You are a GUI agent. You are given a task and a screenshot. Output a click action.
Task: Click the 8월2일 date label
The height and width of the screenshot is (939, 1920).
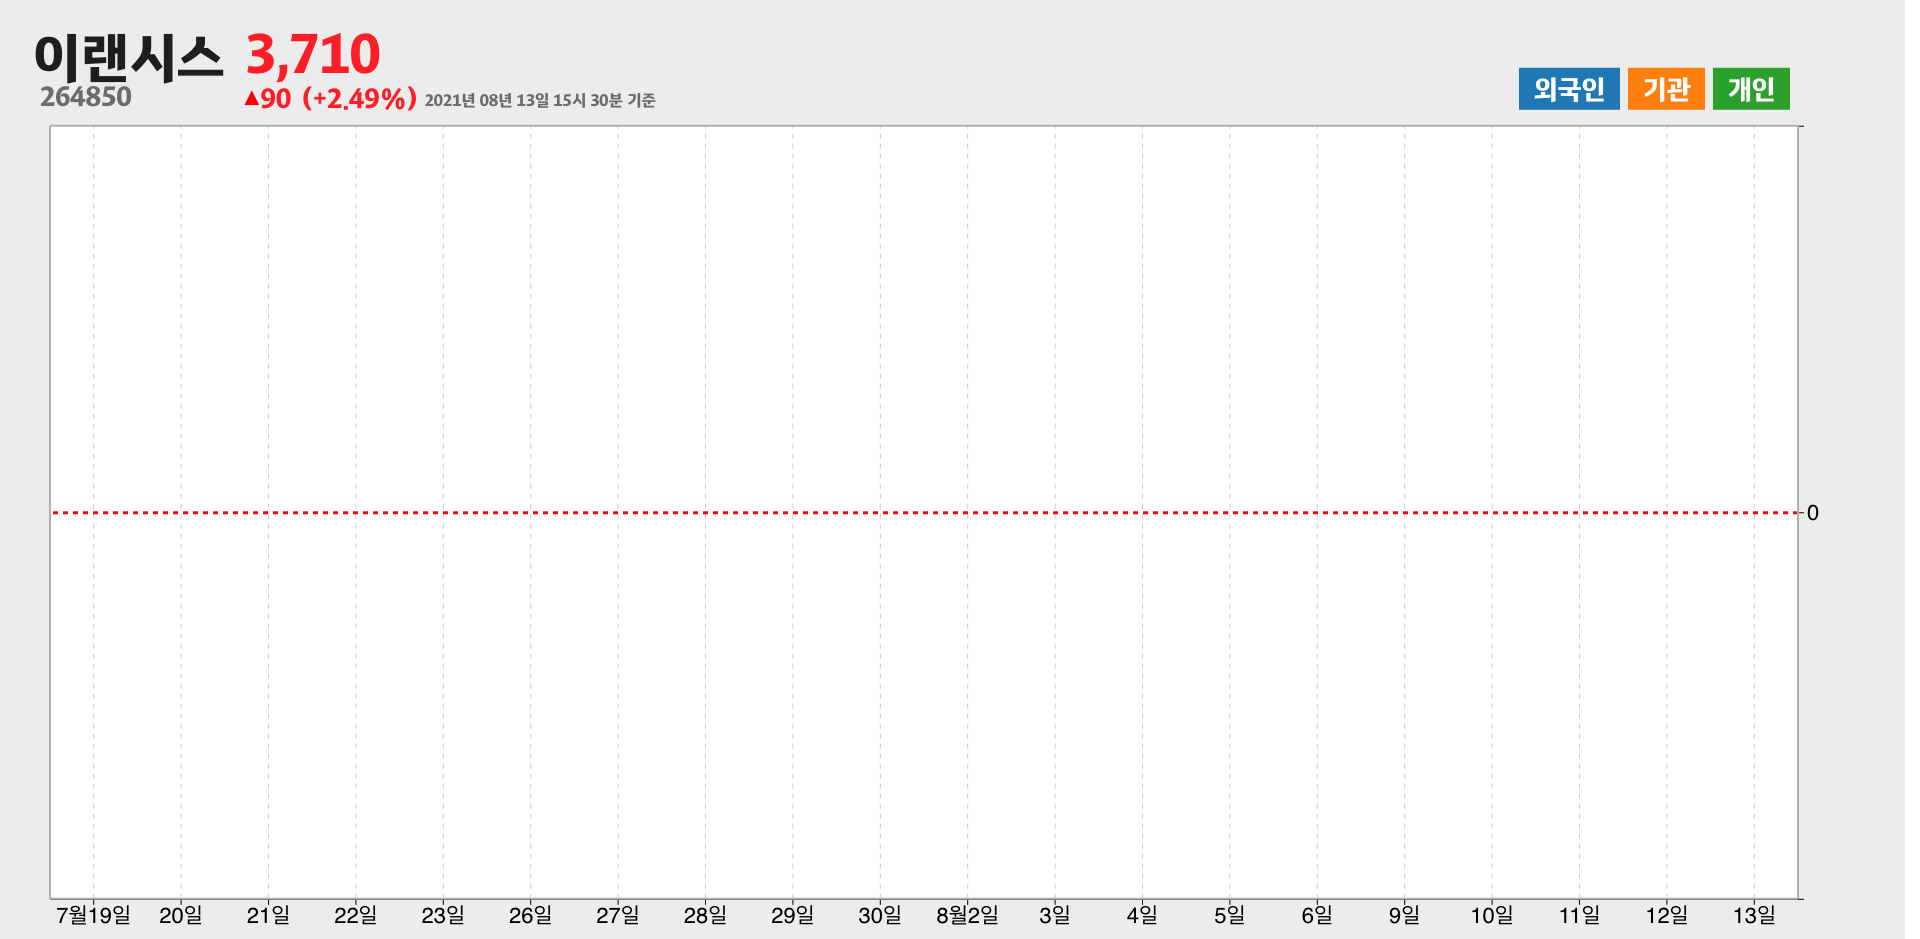(x=967, y=915)
